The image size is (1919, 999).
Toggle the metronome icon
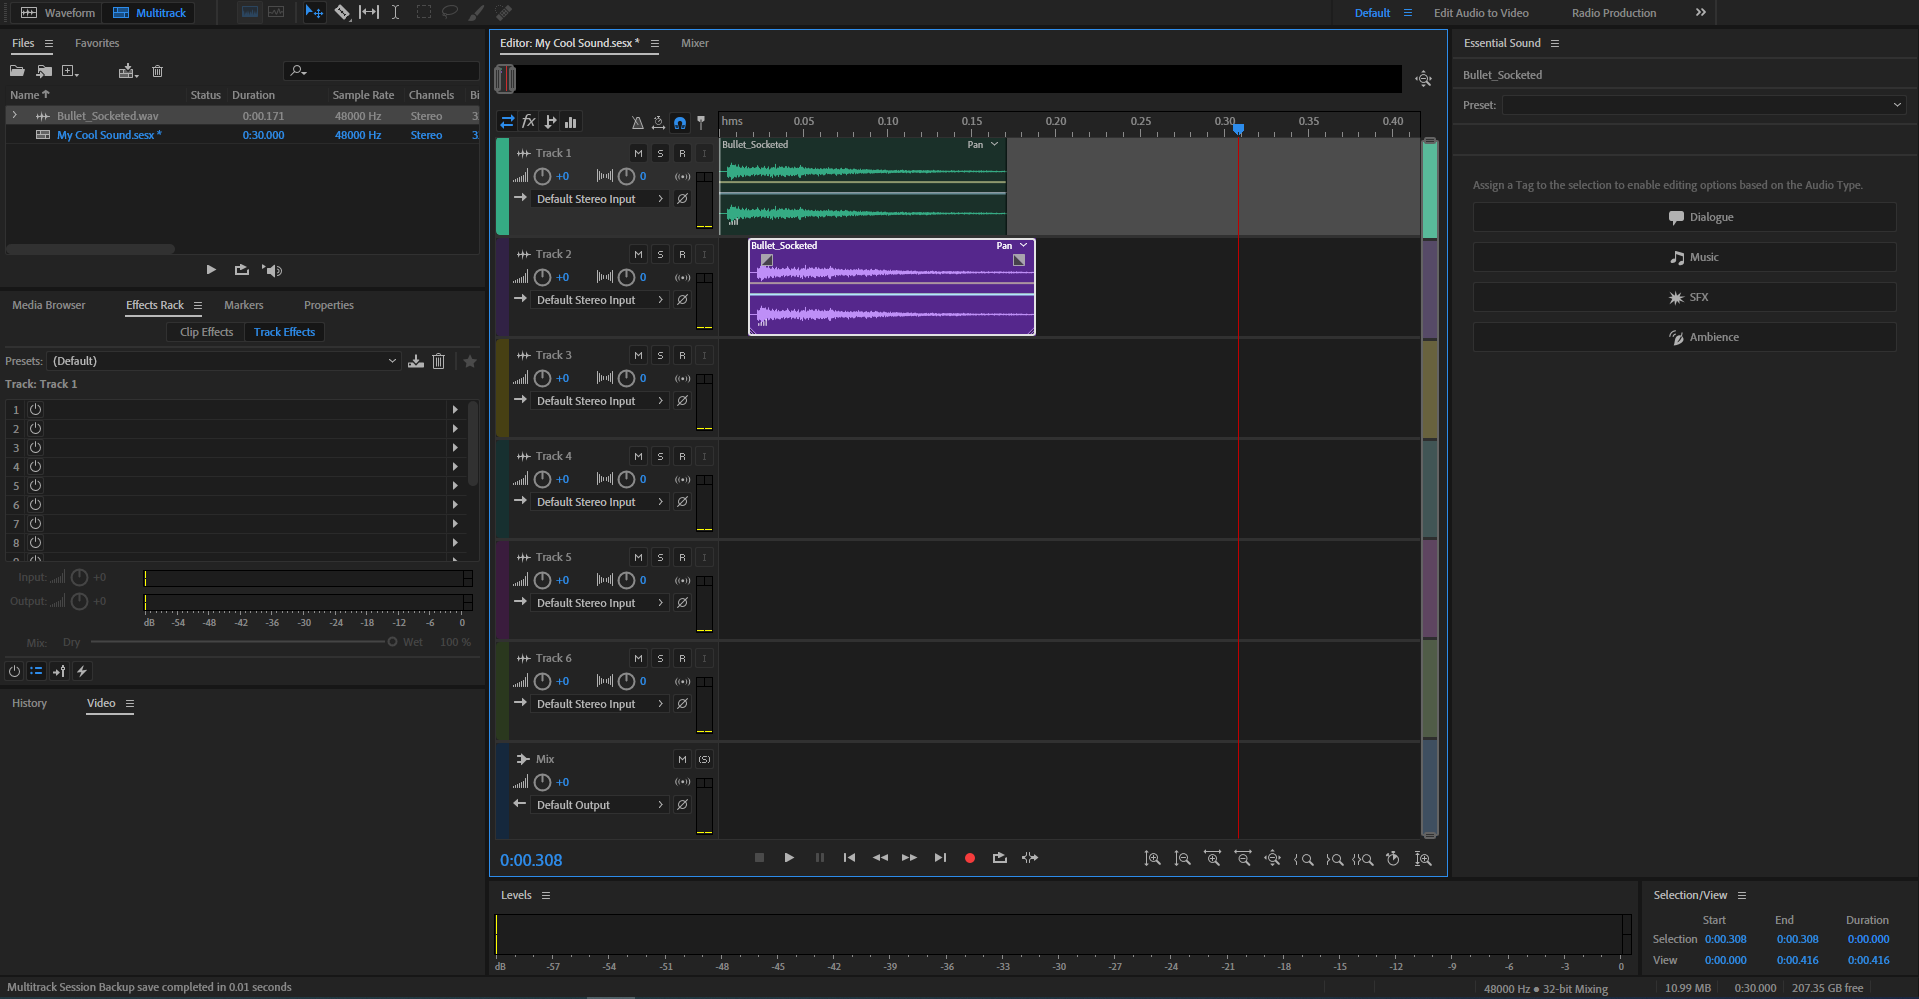pos(637,122)
